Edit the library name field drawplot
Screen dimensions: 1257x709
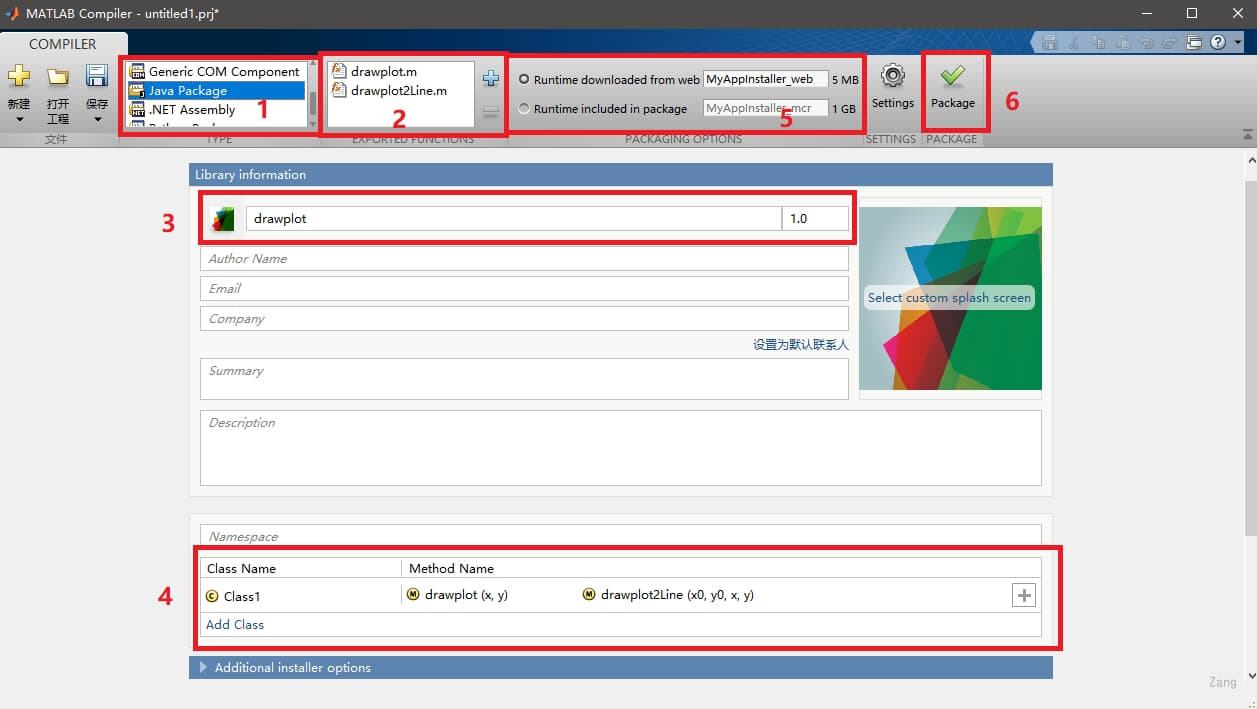(x=513, y=219)
